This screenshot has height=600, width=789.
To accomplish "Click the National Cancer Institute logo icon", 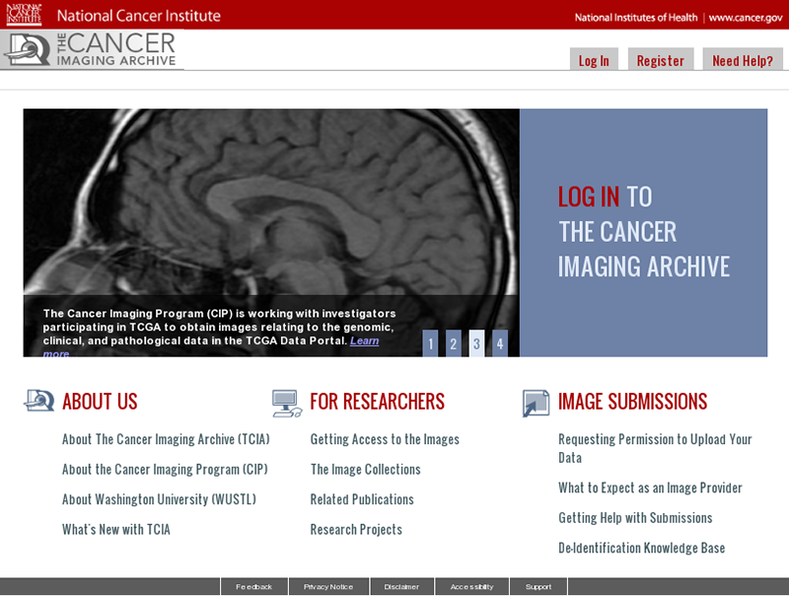I will click(24, 14).
